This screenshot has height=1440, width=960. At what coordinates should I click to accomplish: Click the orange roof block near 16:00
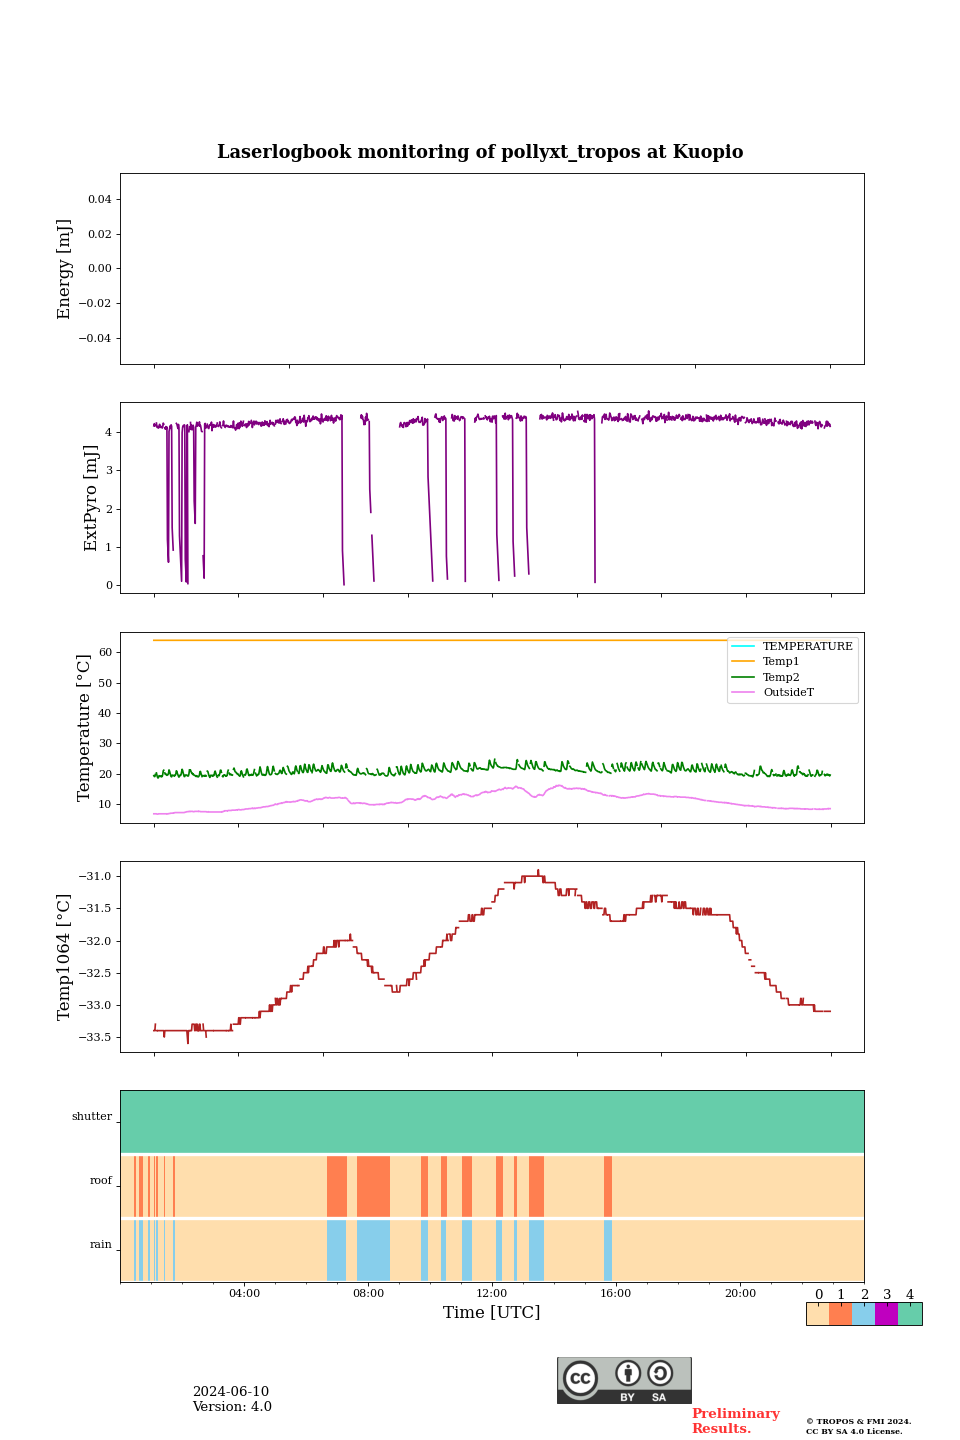pyautogui.click(x=608, y=1186)
